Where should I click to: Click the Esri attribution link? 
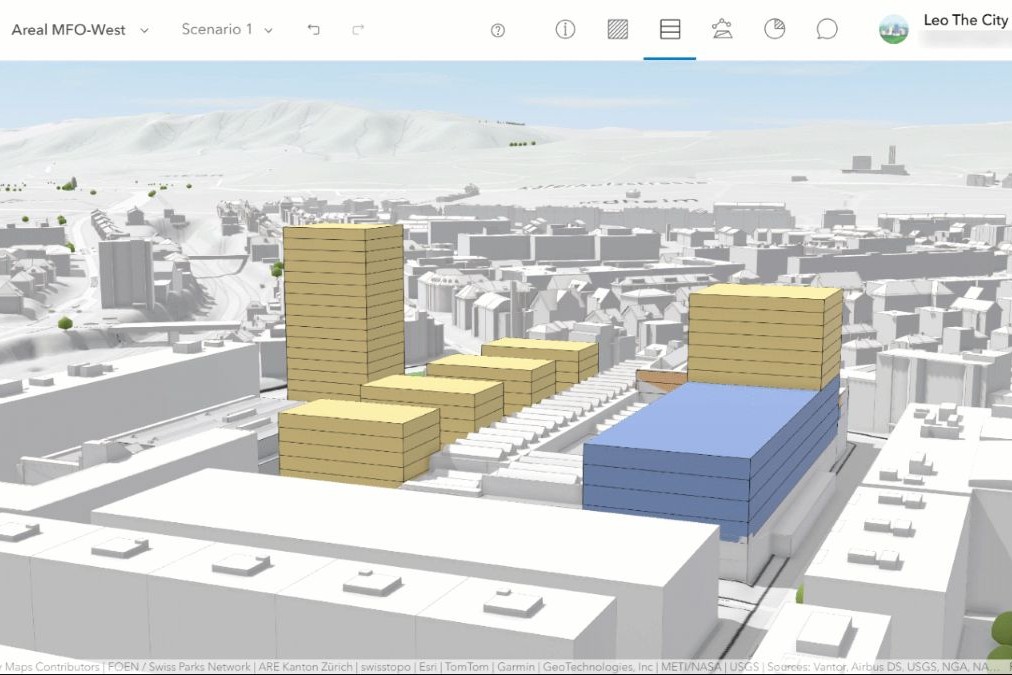(428, 666)
